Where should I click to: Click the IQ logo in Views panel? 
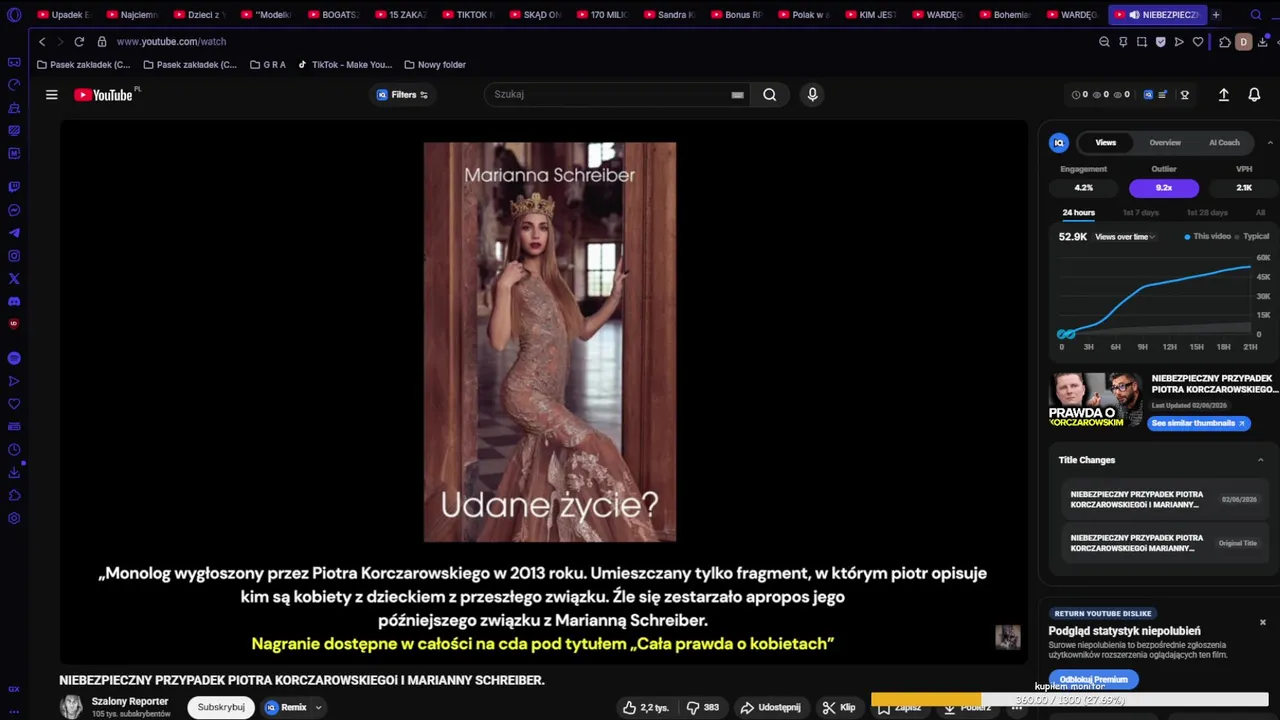coord(1059,143)
